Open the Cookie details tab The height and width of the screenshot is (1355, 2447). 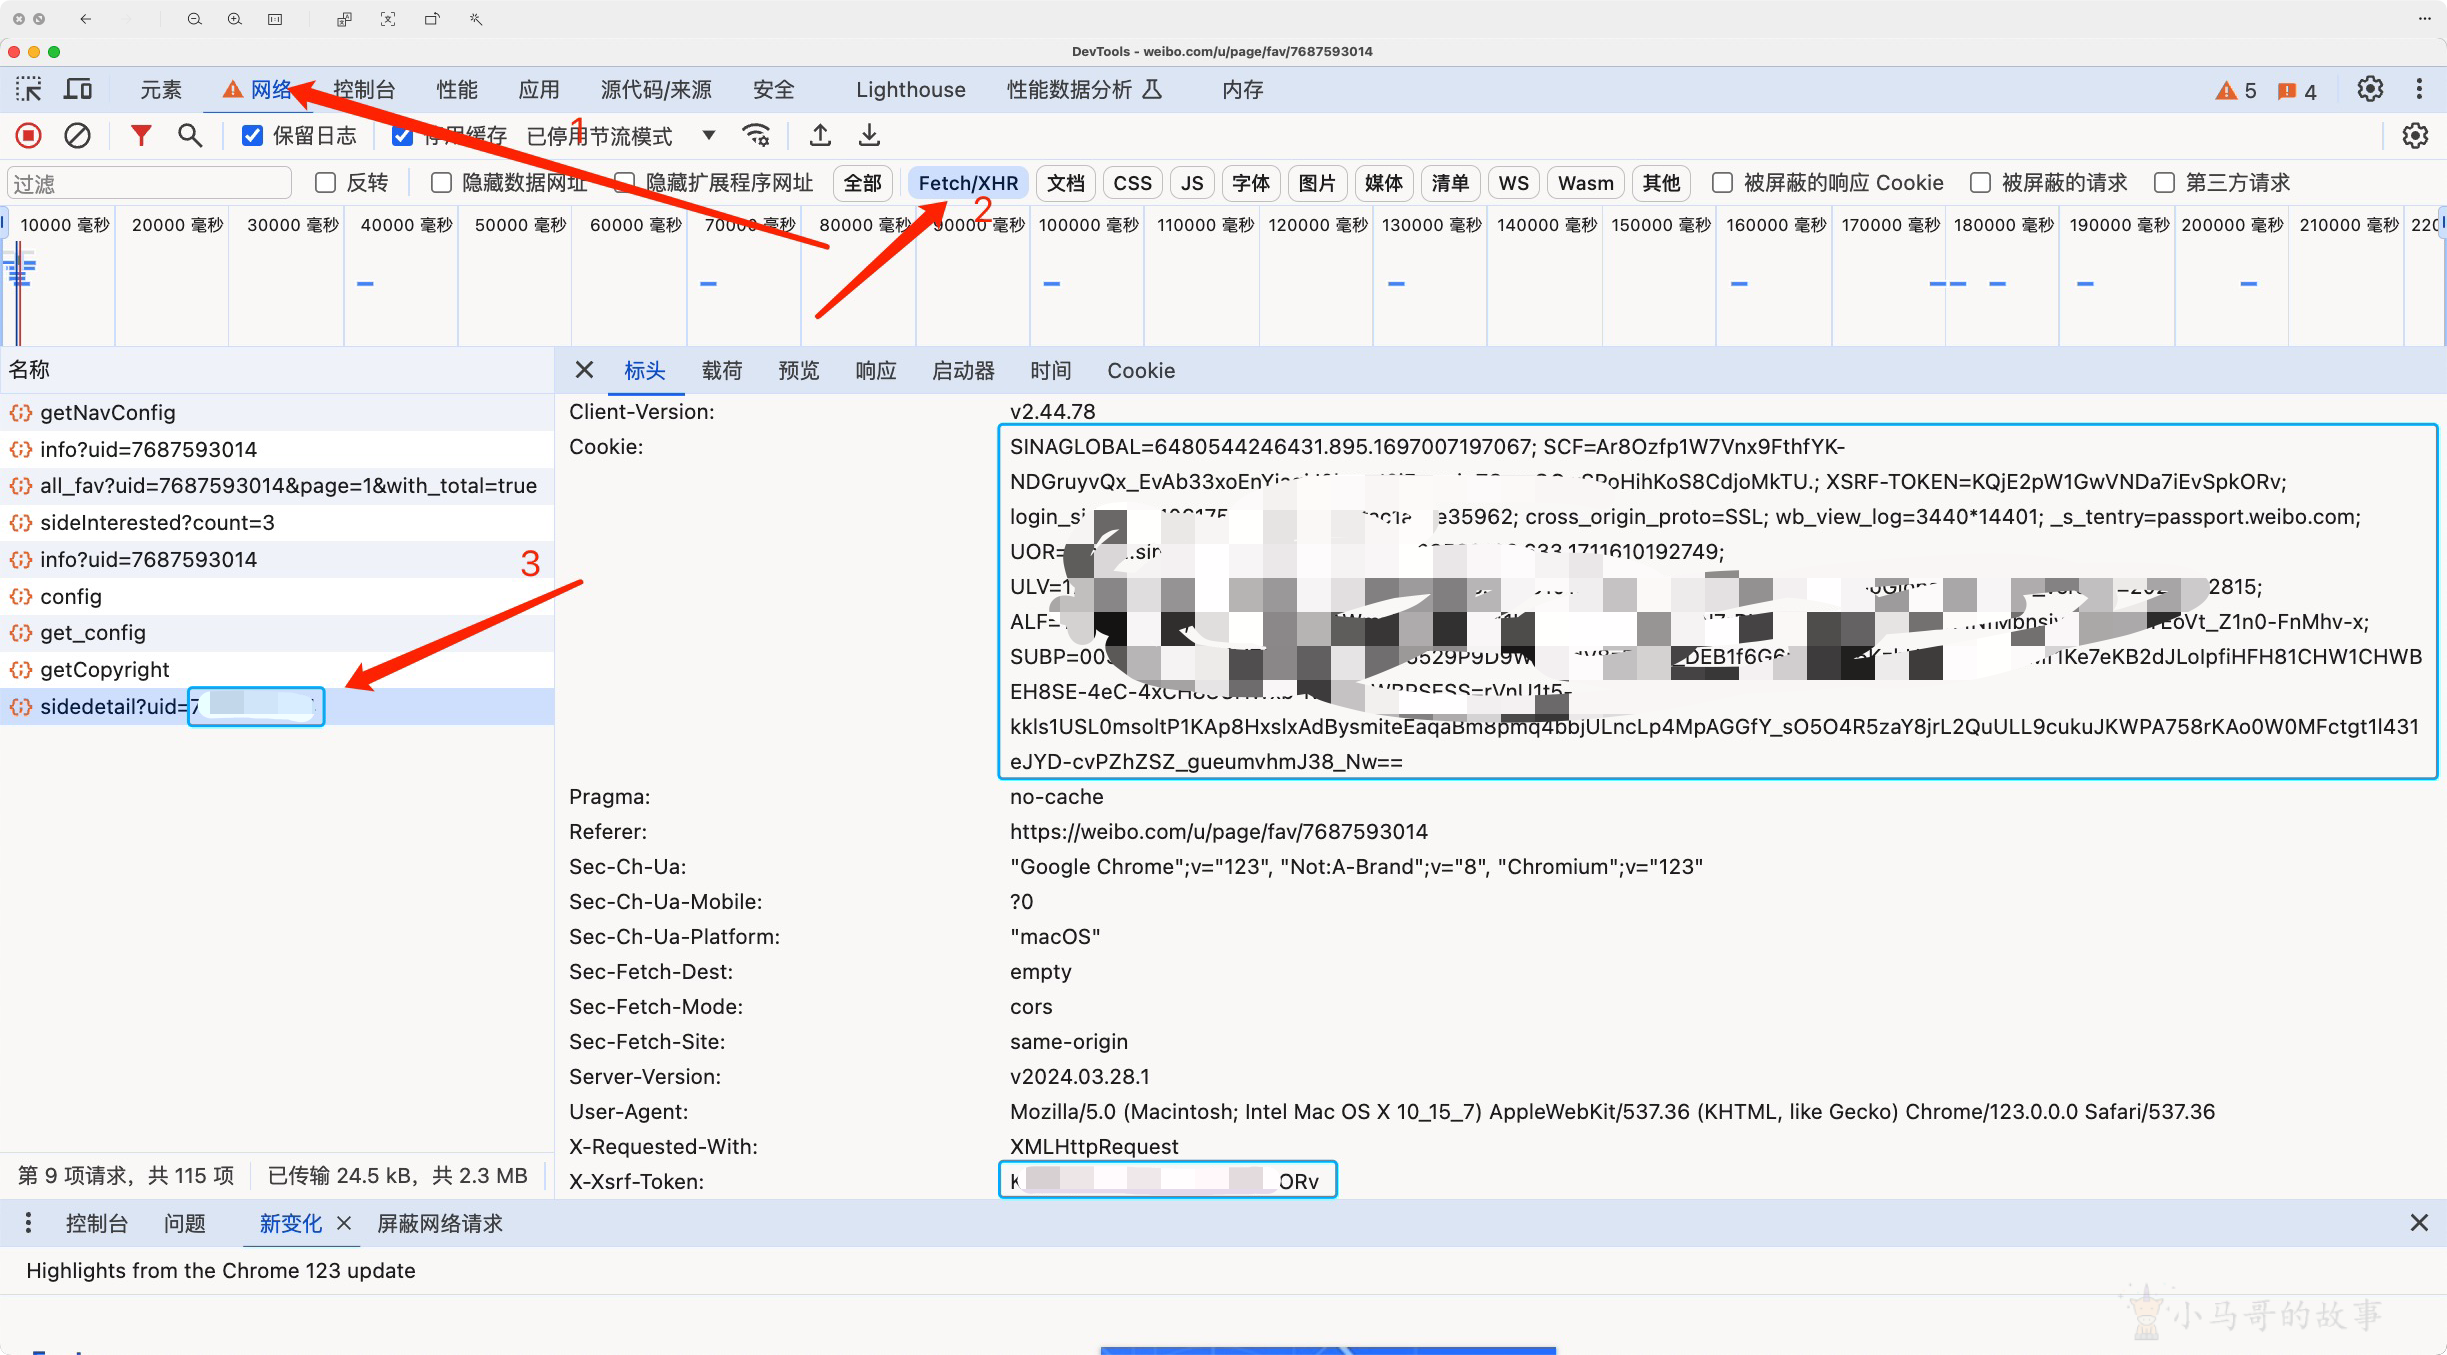1141,371
